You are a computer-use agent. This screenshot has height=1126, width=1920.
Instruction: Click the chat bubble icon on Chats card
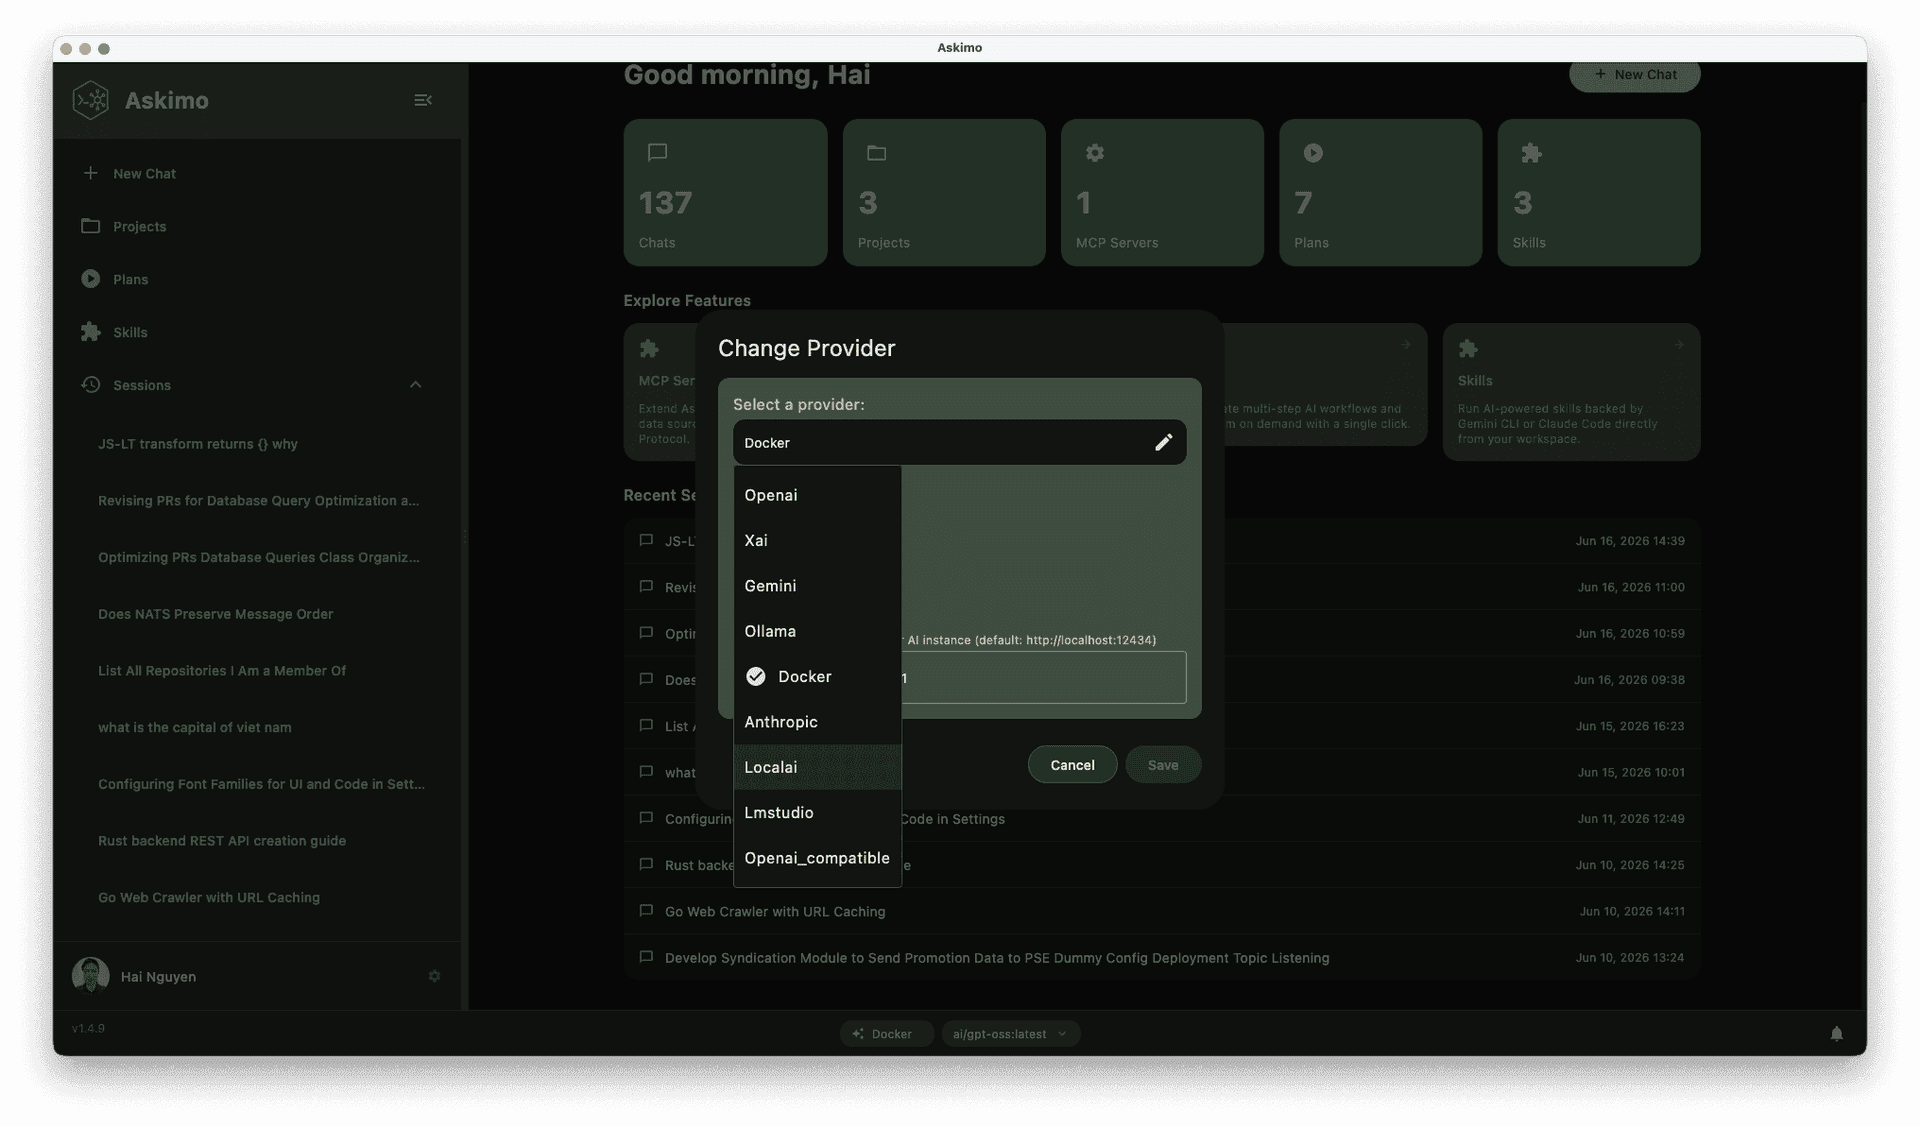pos(657,152)
